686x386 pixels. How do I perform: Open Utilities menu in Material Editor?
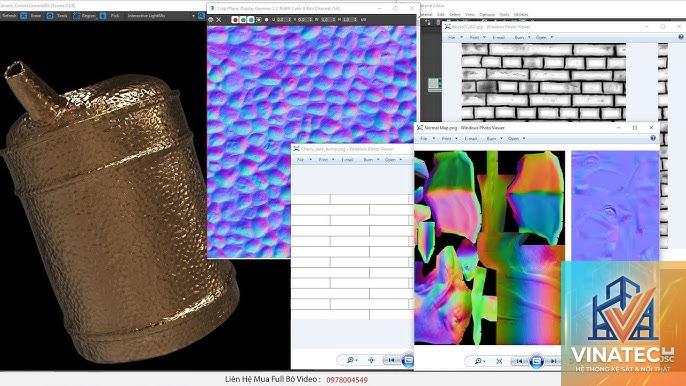[521, 14]
